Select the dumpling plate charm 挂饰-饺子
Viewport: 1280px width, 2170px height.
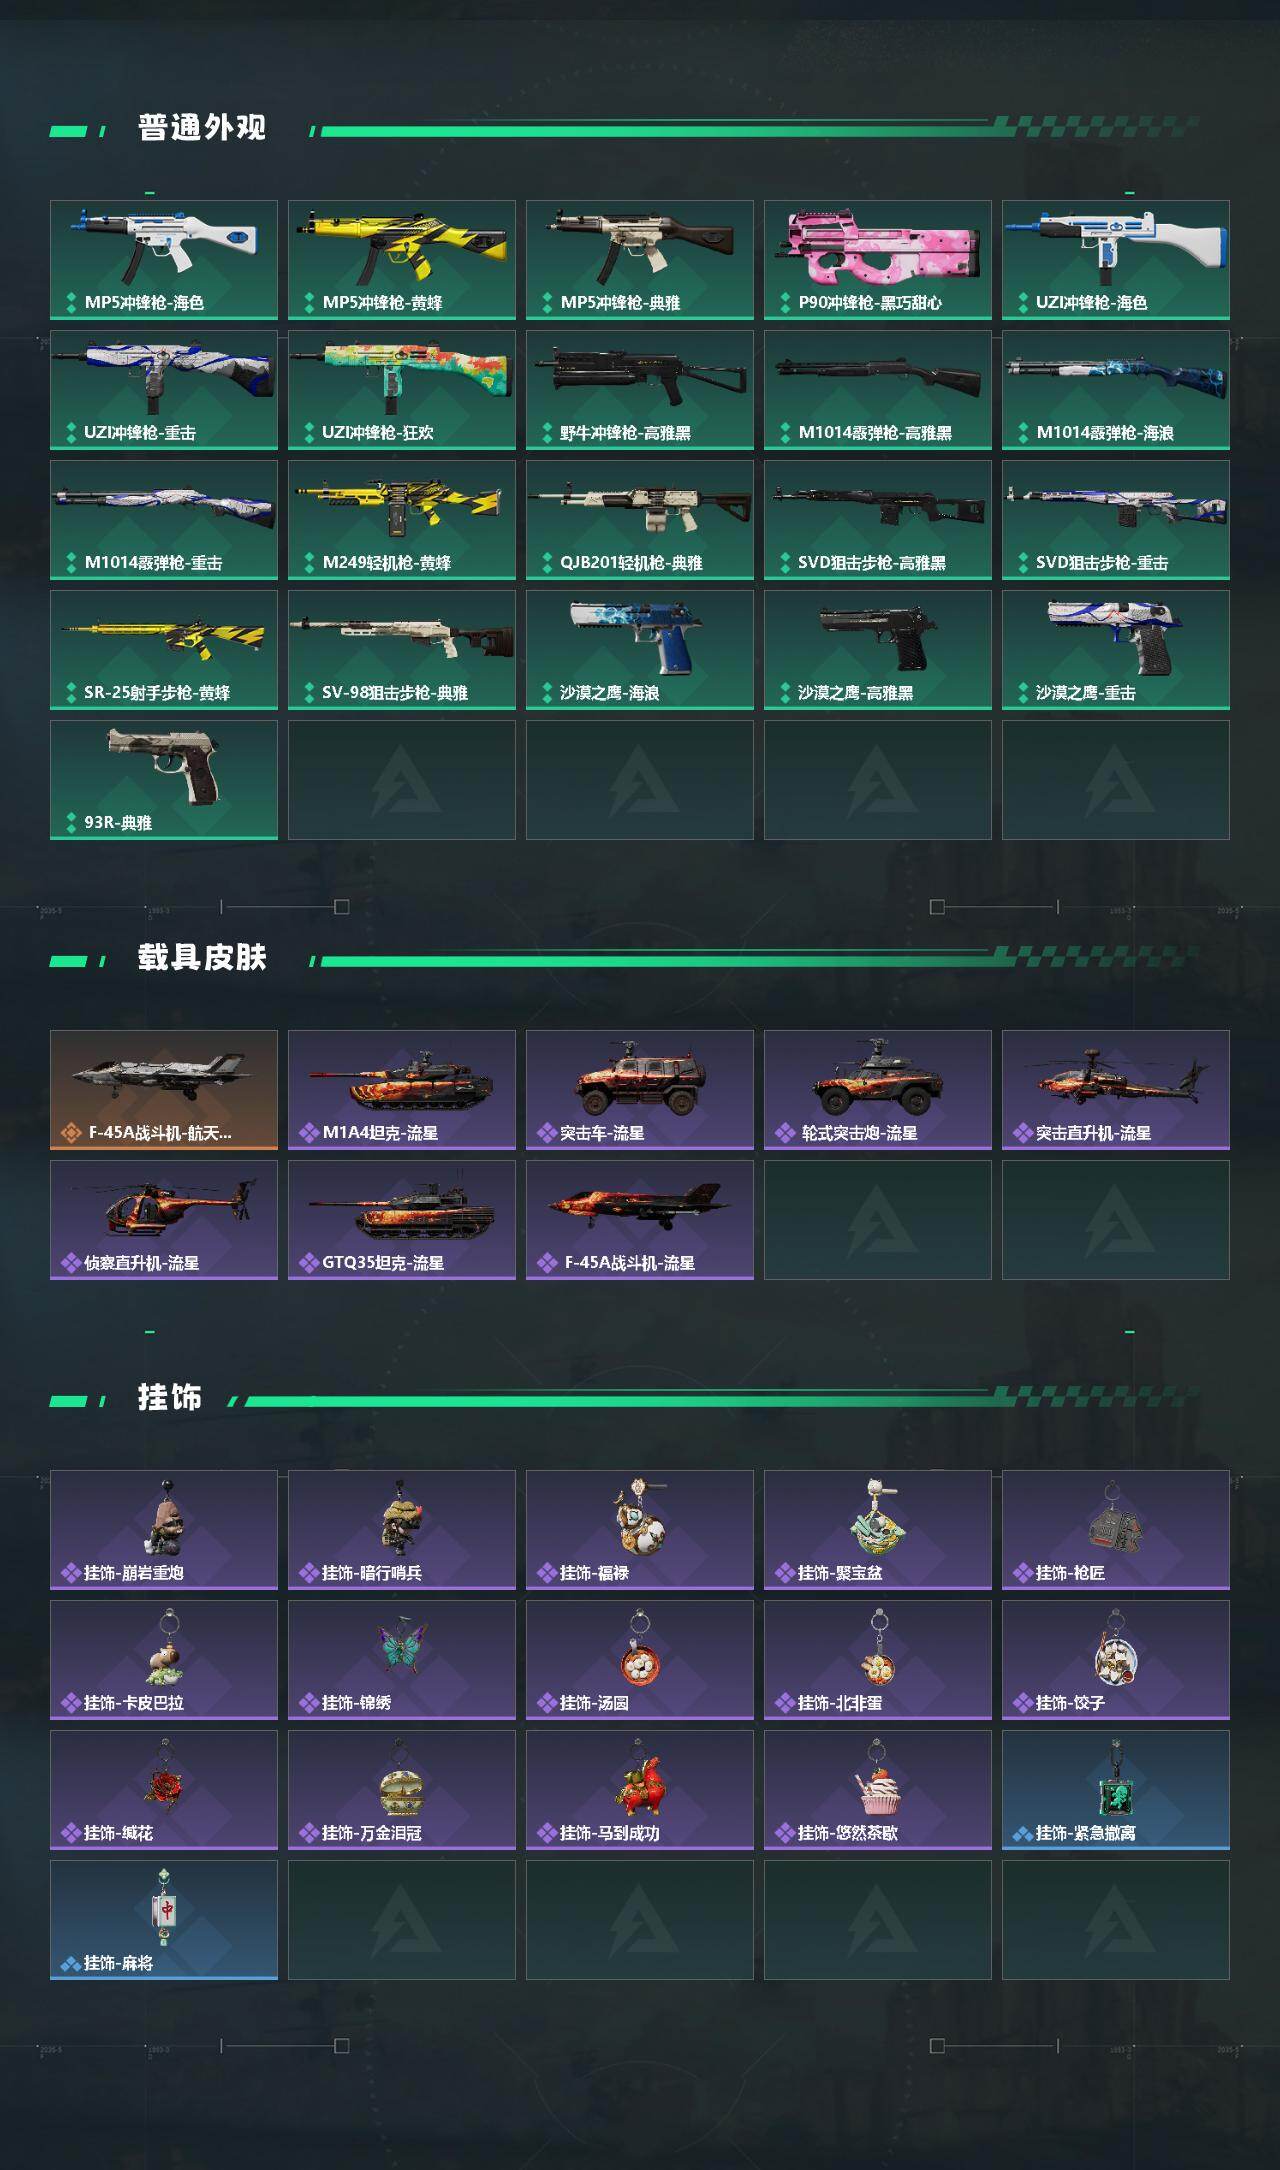click(x=1116, y=1660)
